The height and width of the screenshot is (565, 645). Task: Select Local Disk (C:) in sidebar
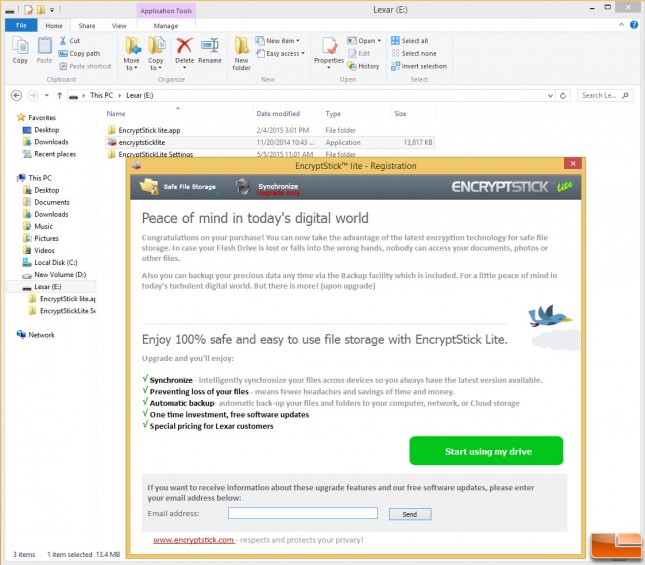pos(50,262)
